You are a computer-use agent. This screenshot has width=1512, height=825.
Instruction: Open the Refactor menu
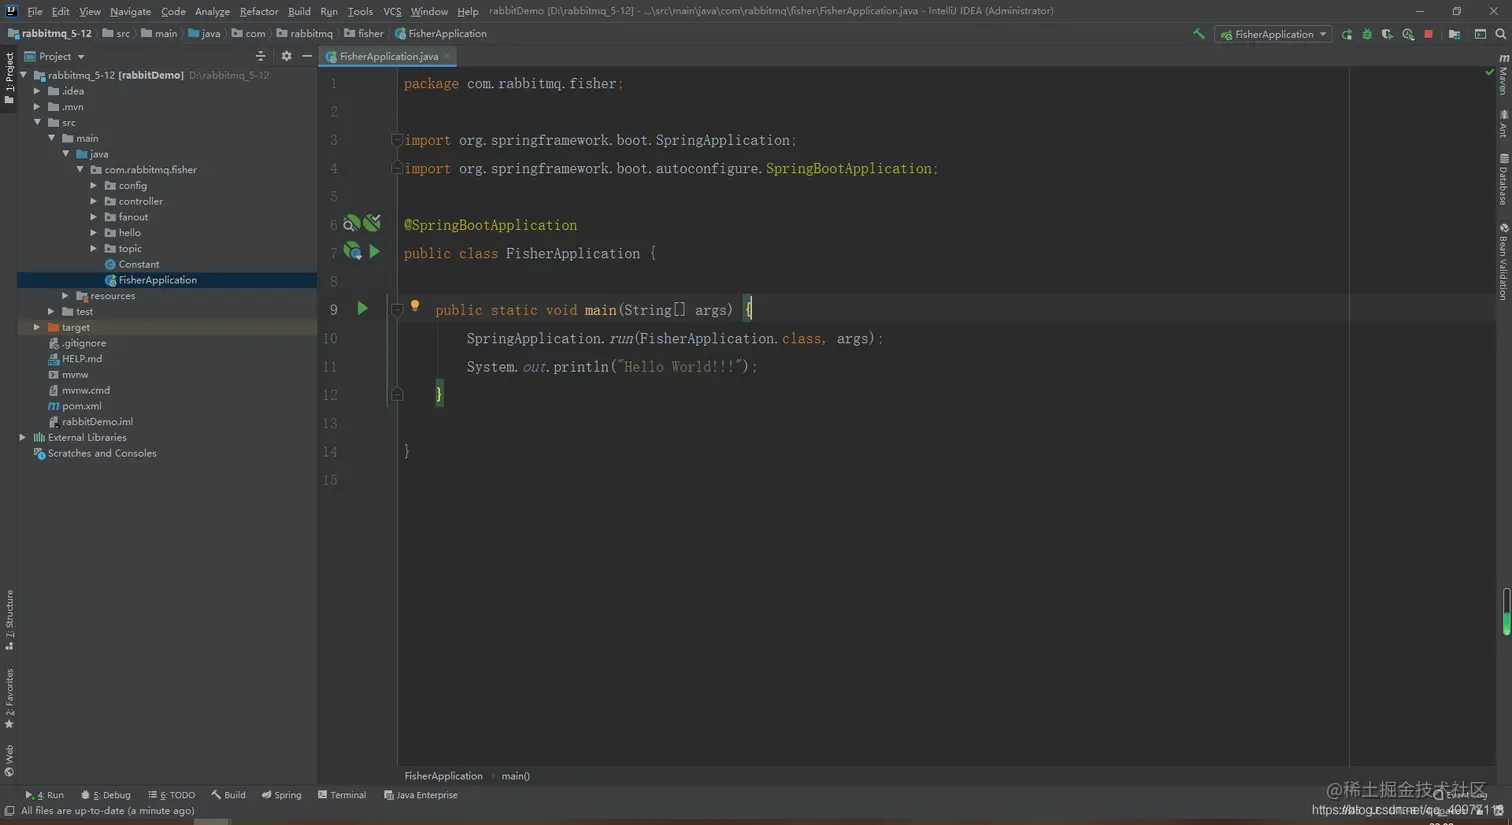point(259,11)
